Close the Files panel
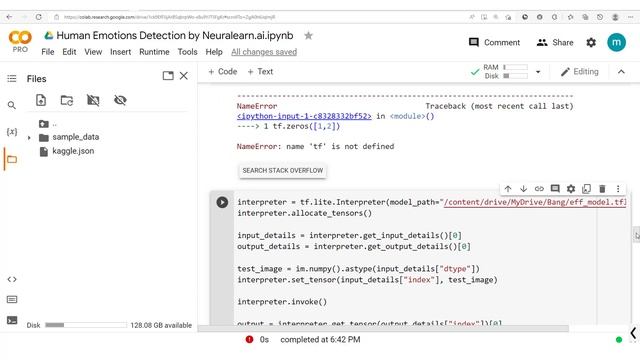 point(184,76)
